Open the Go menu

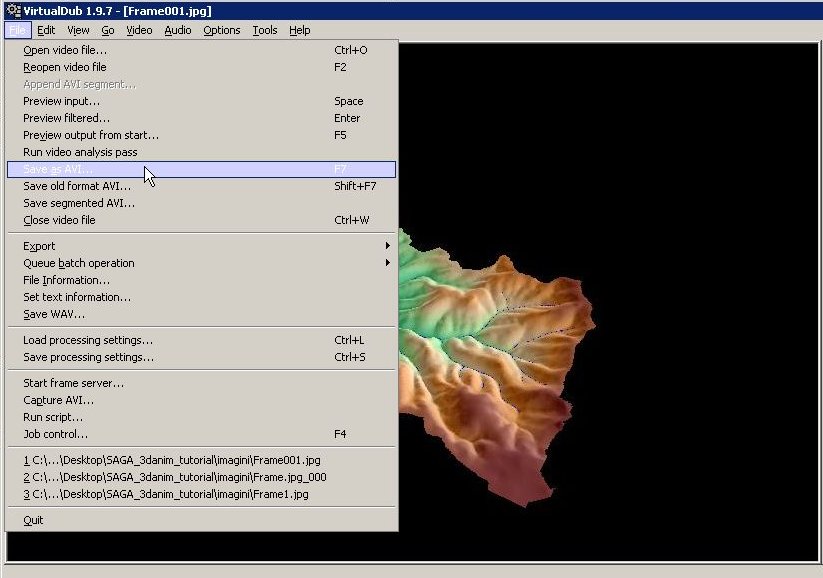108,30
